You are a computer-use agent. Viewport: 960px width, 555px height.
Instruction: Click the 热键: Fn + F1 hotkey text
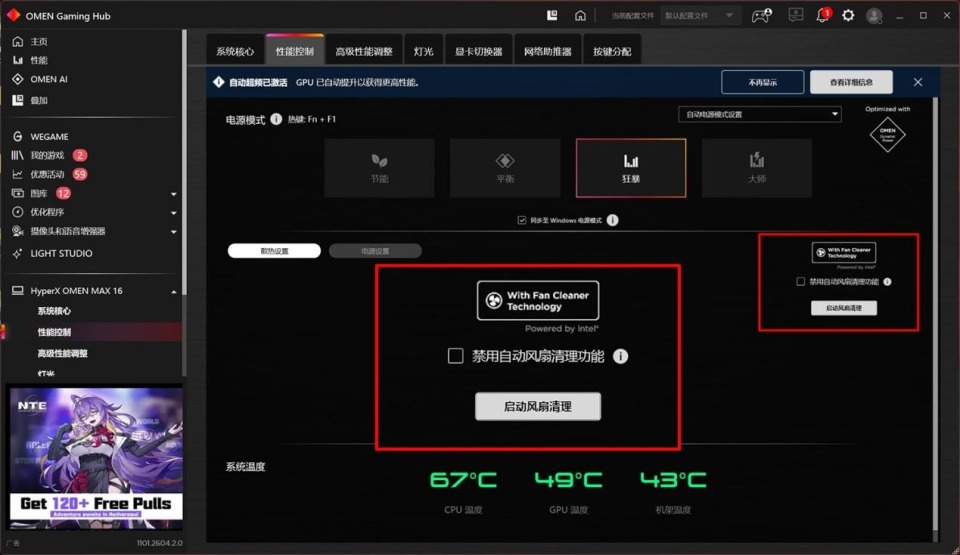point(312,119)
